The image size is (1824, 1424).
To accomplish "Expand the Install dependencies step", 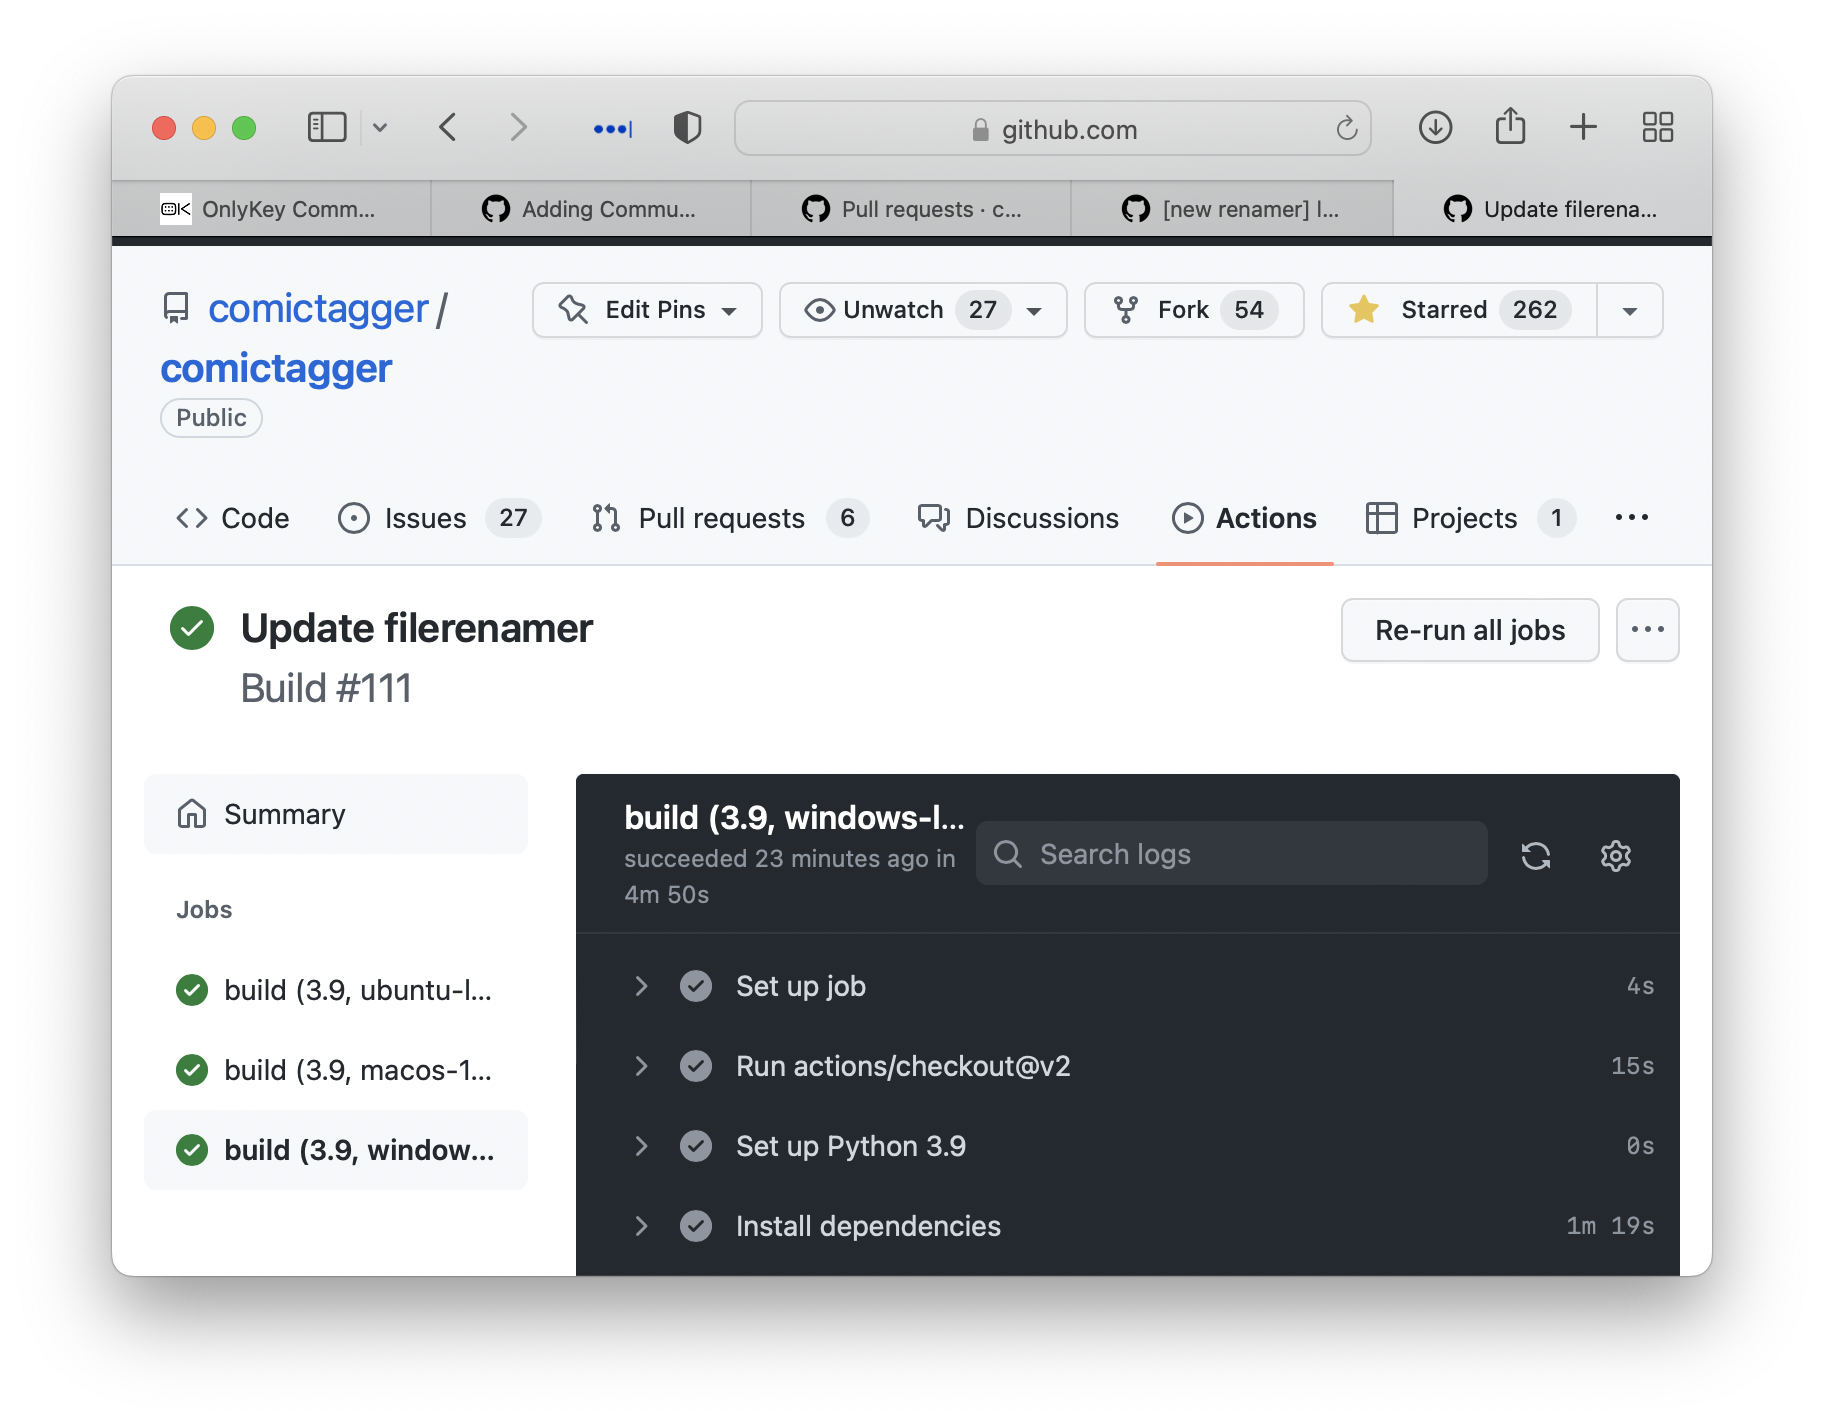I will 641,1226.
